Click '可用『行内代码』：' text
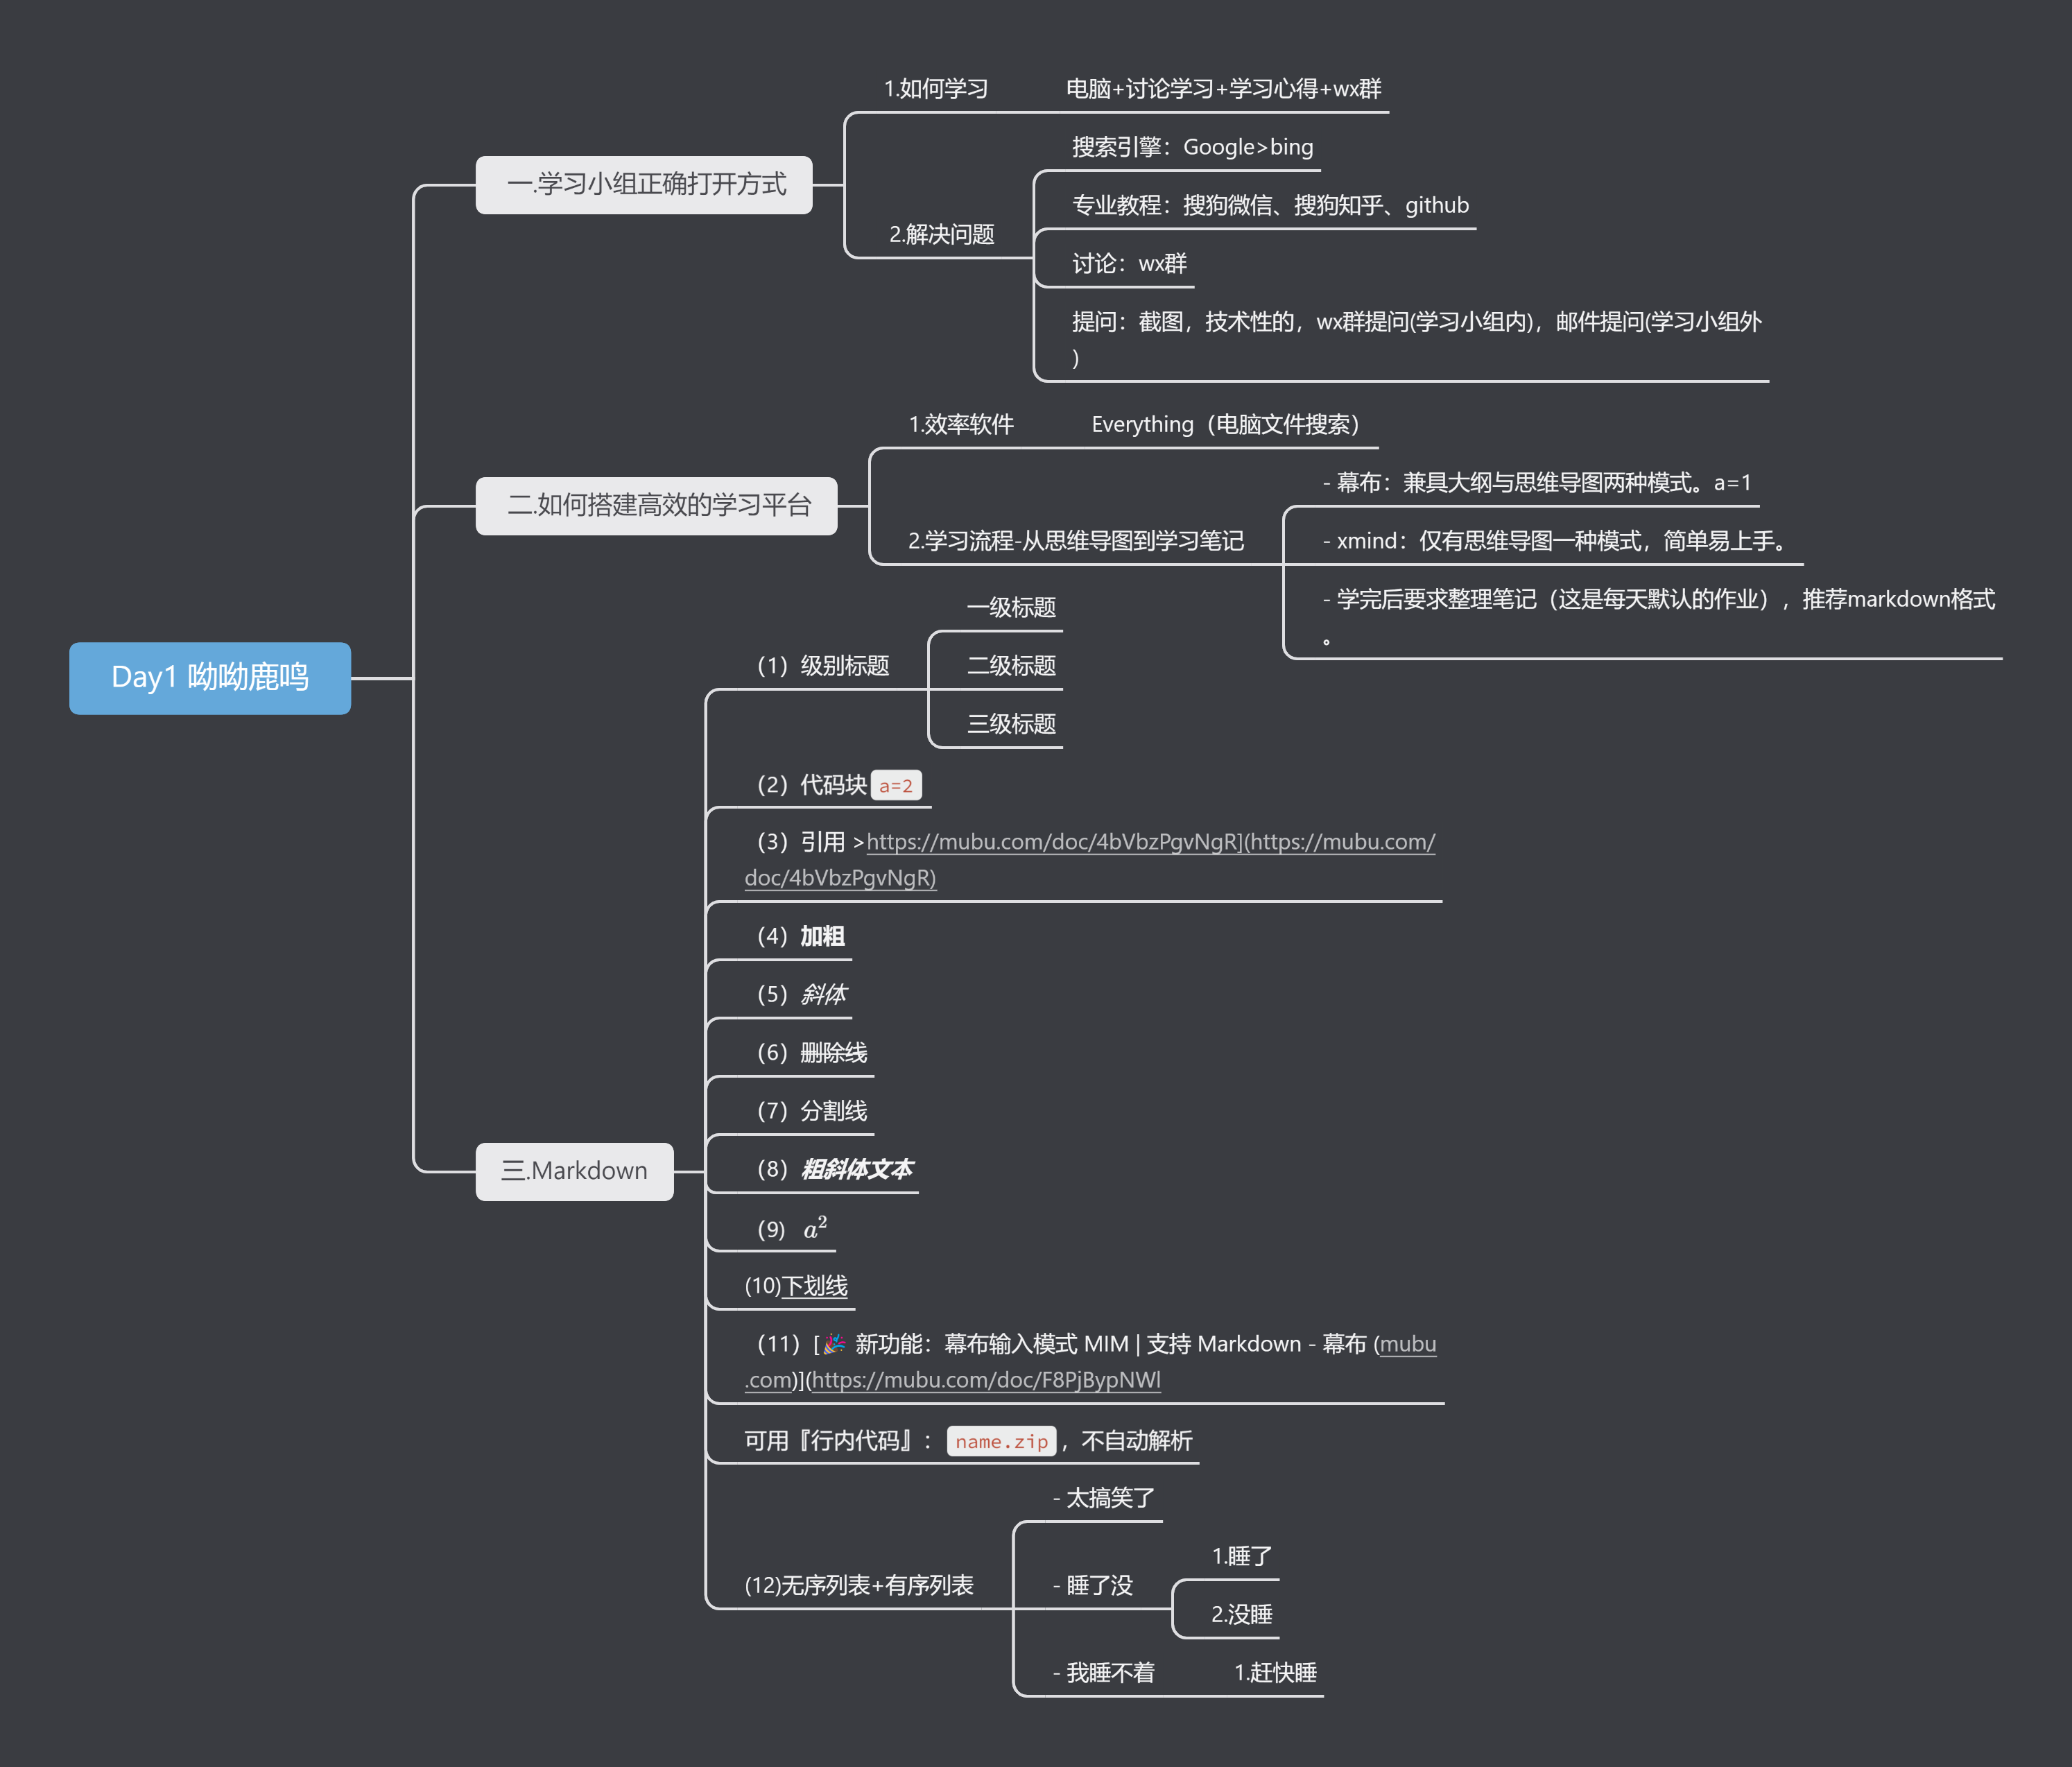 click(838, 1441)
